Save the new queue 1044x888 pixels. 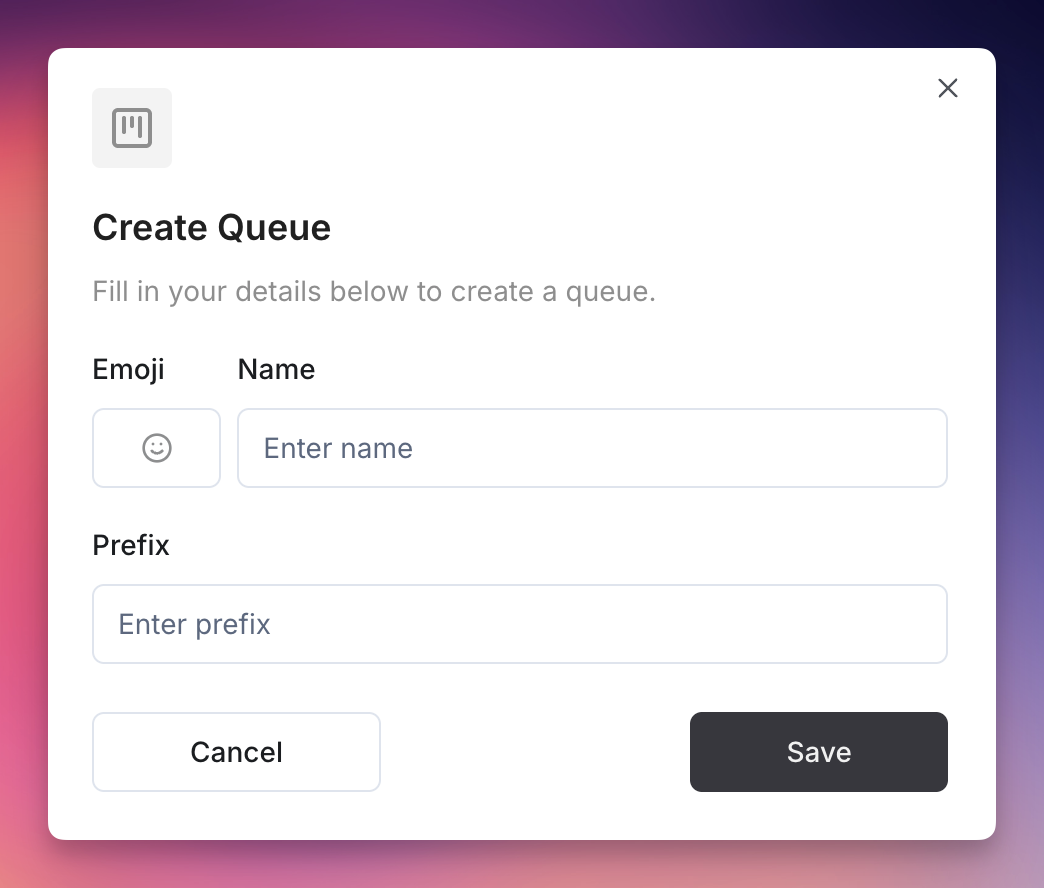[x=819, y=752]
